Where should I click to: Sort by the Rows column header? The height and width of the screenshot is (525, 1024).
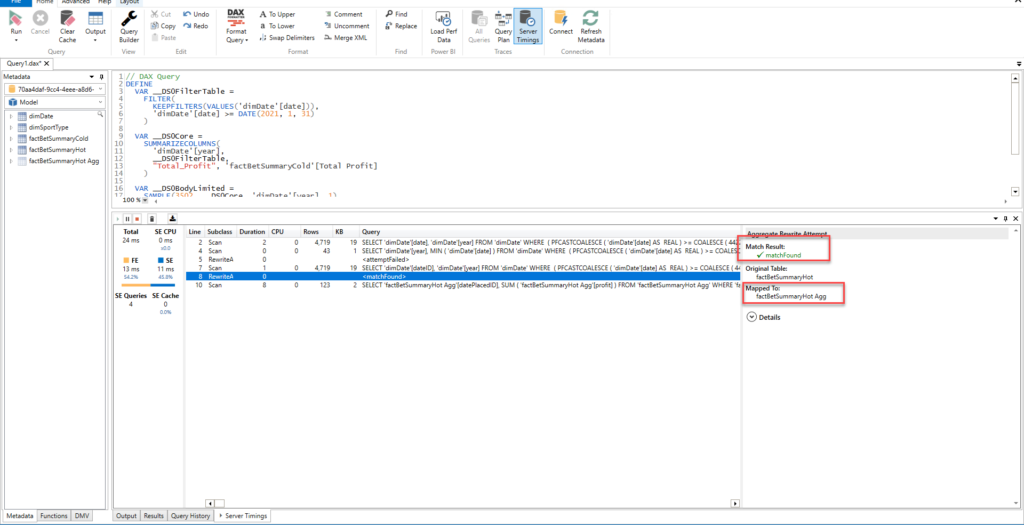coord(311,232)
